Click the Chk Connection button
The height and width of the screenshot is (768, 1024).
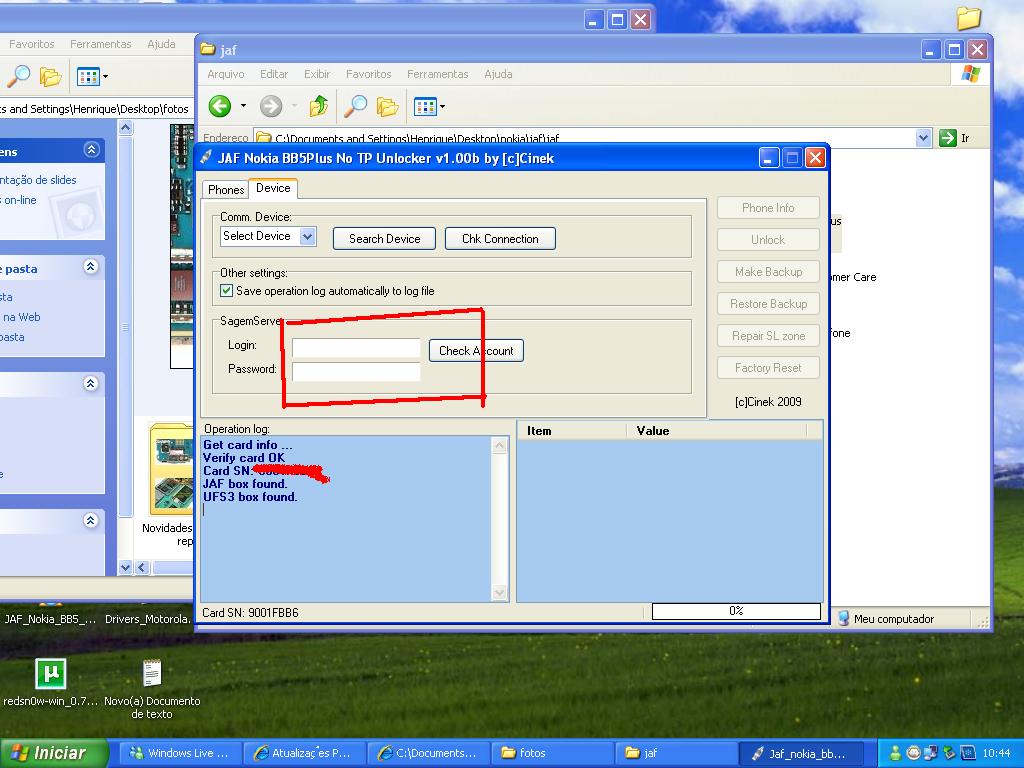coord(500,238)
